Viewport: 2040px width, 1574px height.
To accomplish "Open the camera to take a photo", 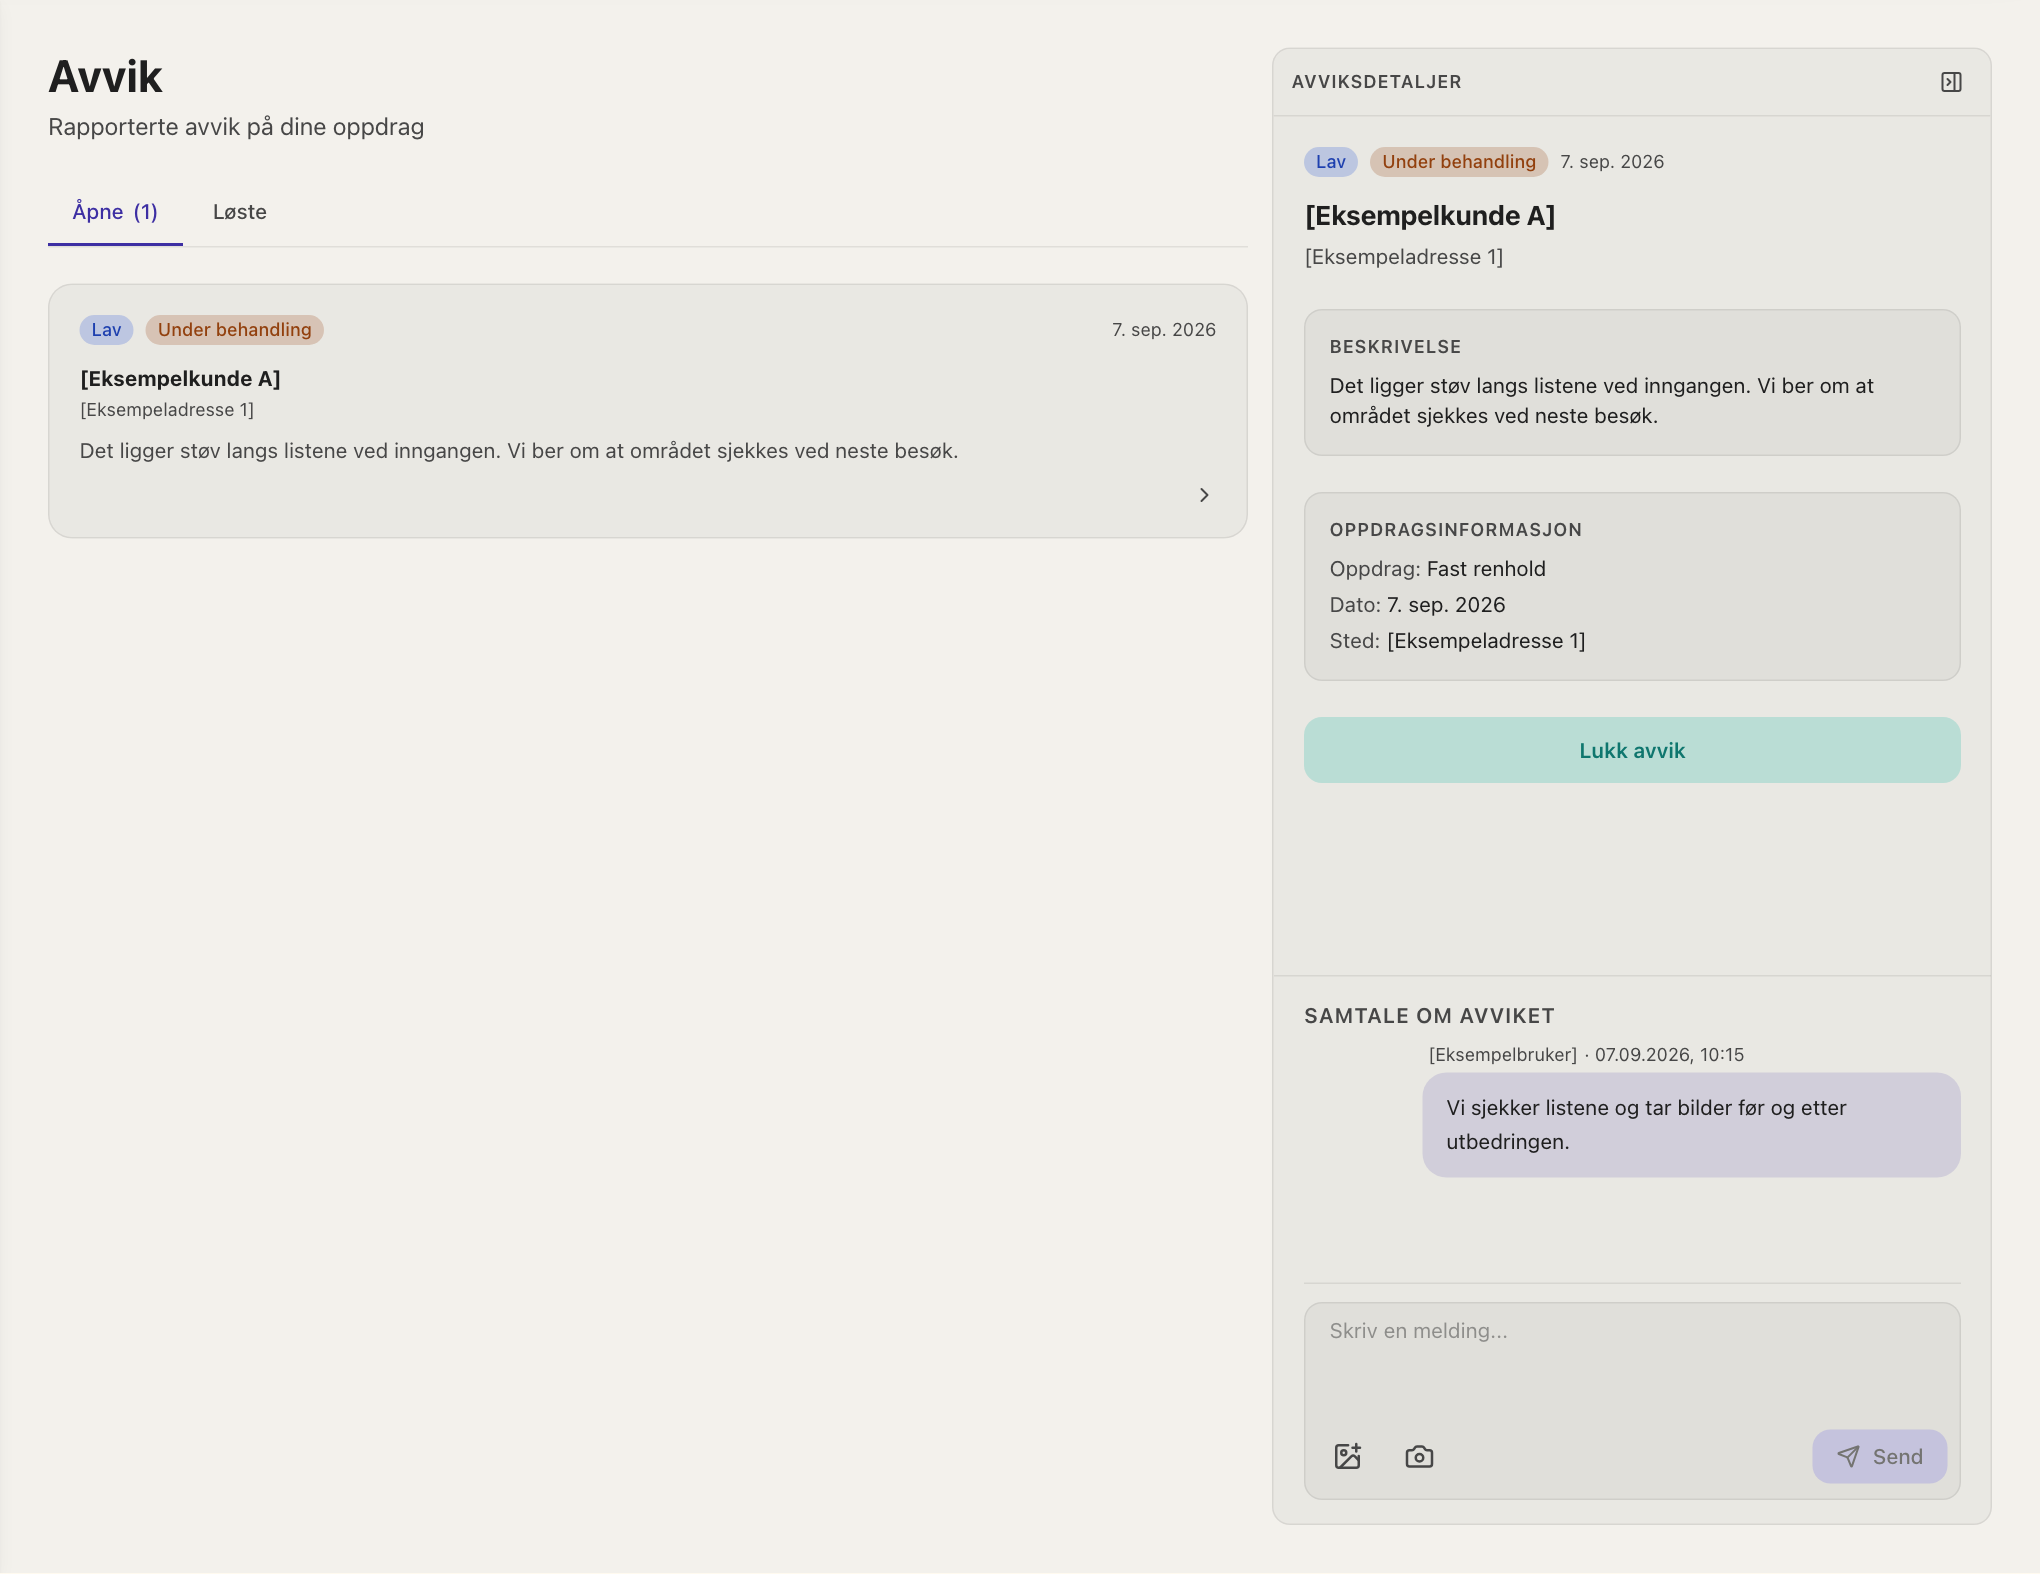I will coord(1419,1456).
